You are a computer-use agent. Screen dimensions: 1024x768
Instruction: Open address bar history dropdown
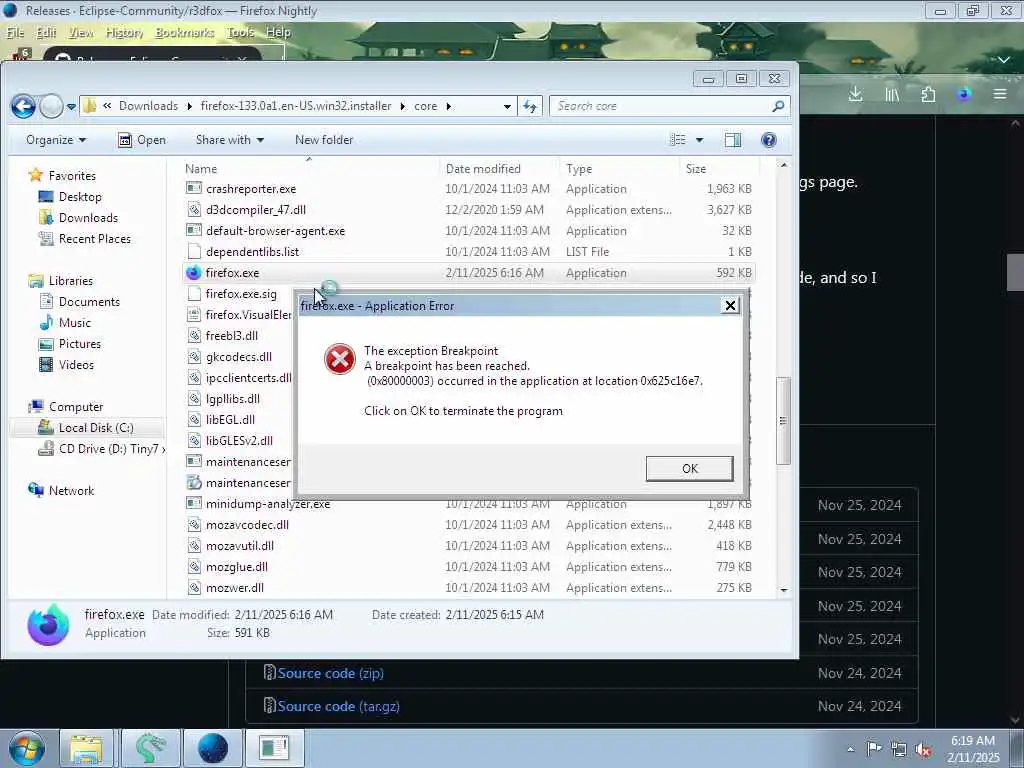[507, 106]
